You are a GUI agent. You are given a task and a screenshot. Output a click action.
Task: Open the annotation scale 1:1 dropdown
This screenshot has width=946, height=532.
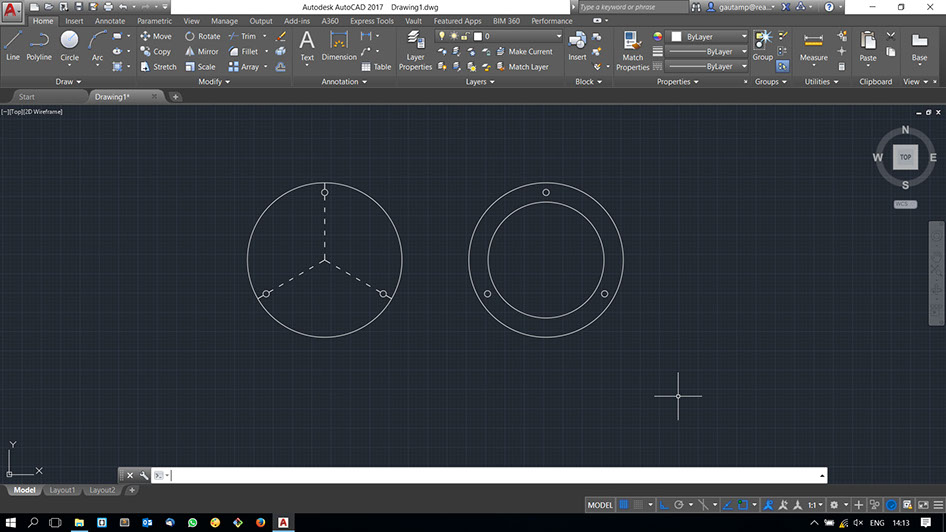(x=816, y=505)
